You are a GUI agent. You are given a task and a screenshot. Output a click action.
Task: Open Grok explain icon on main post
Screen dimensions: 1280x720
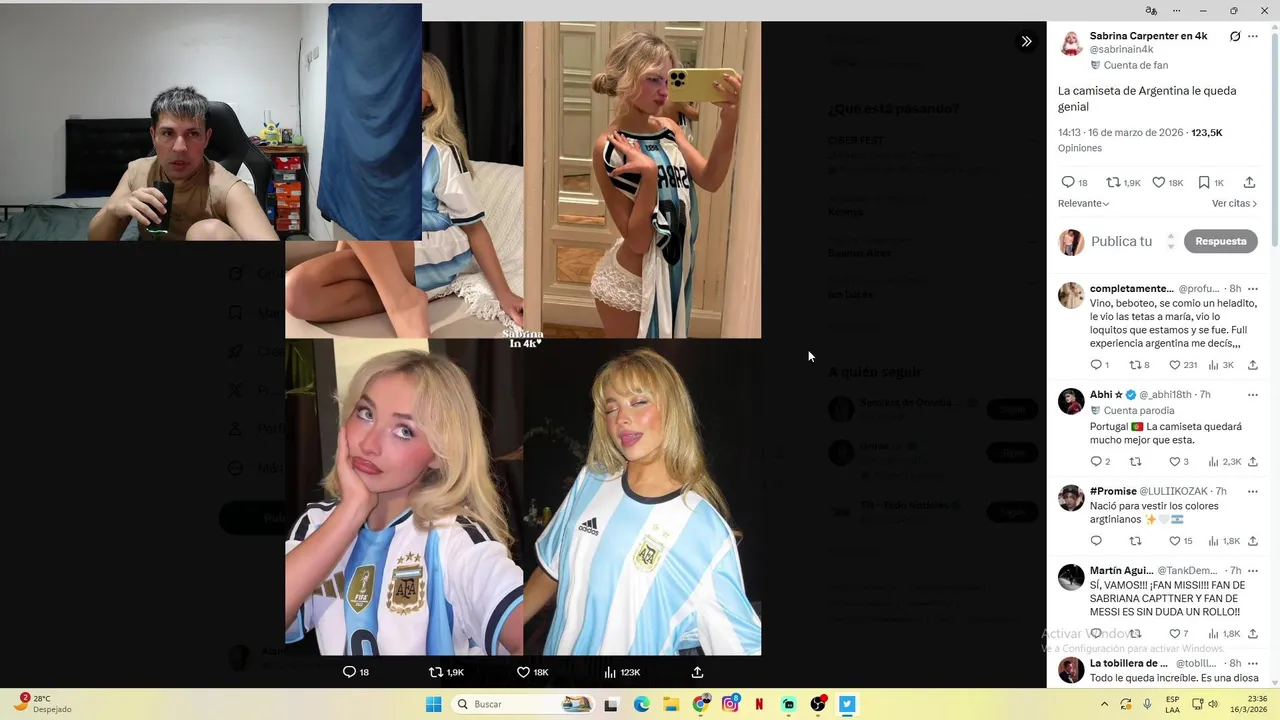[x=1235, y=36]
